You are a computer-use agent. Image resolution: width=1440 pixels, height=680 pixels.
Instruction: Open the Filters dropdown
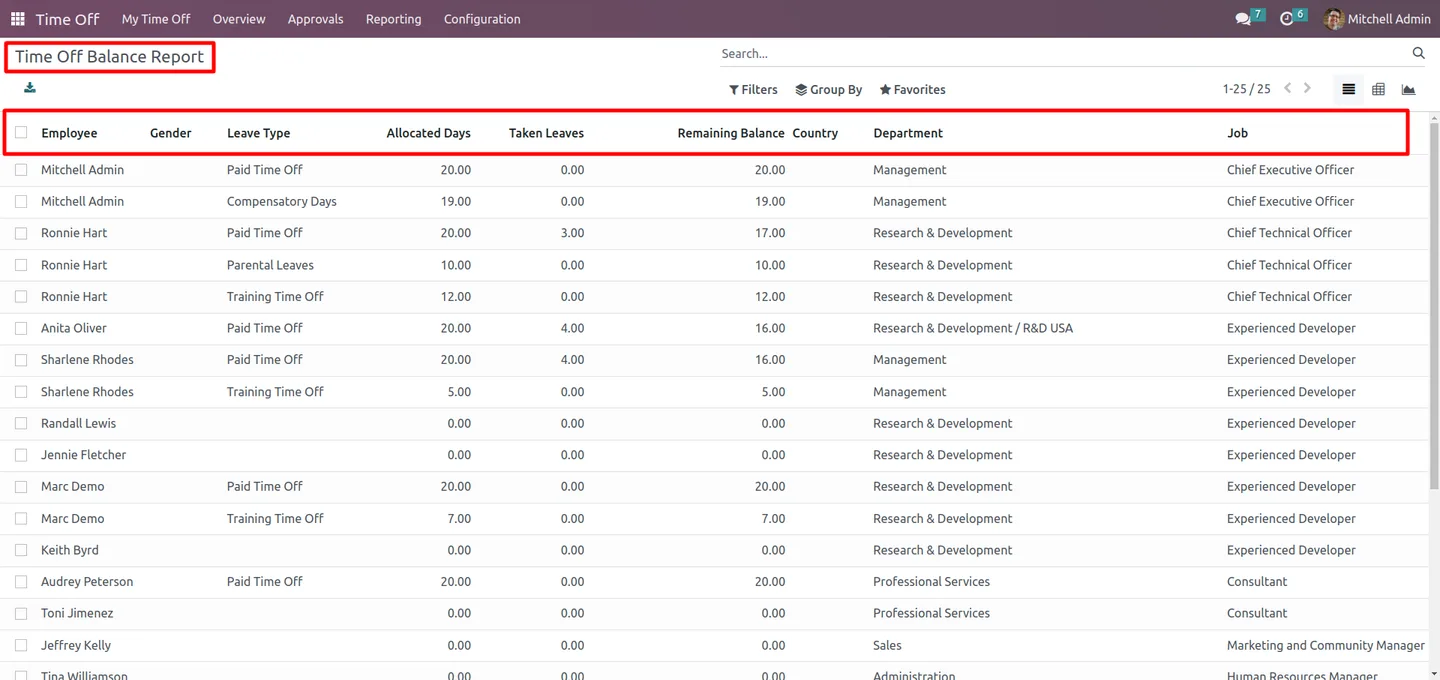coord(753,89)
